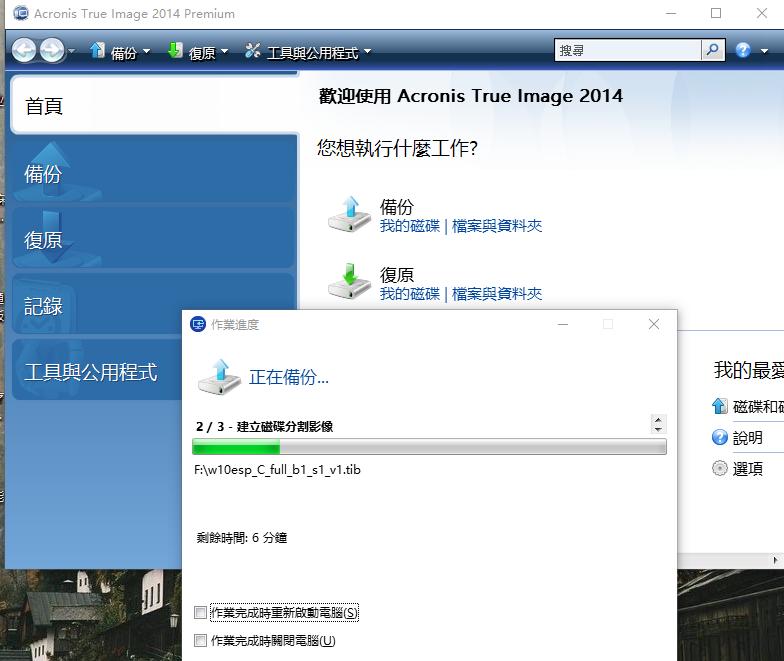Open 我的磁碟 link under 備份
Image resolution: width=784 pixels, height=661 pixels.
[410, 226]
